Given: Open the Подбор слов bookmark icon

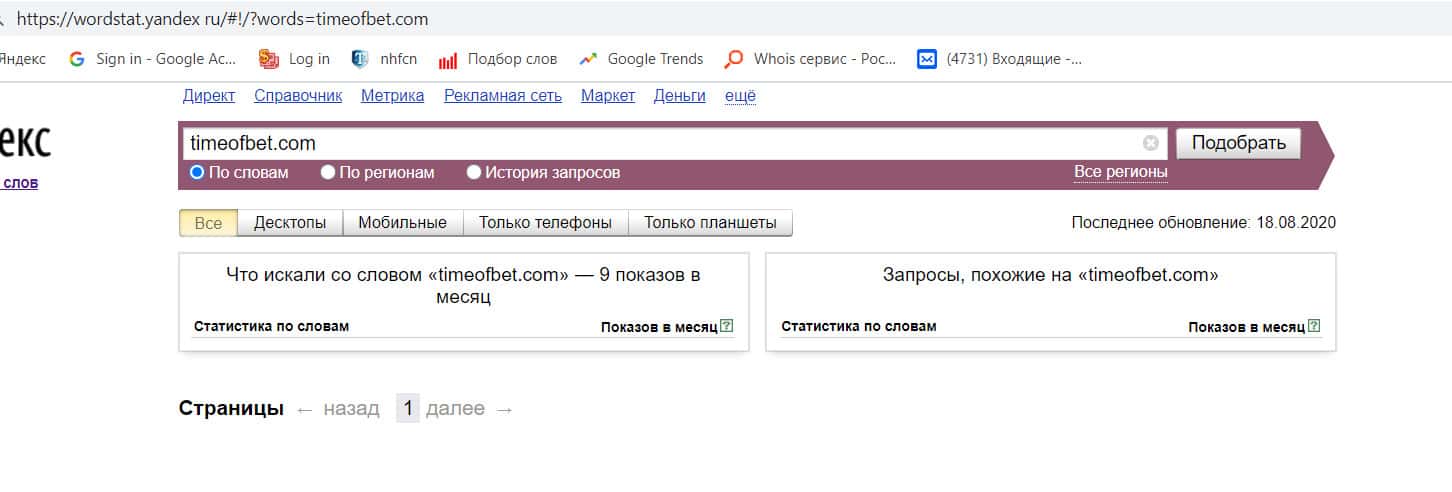Looking at the screenshot, I should (x=447, y=60).
